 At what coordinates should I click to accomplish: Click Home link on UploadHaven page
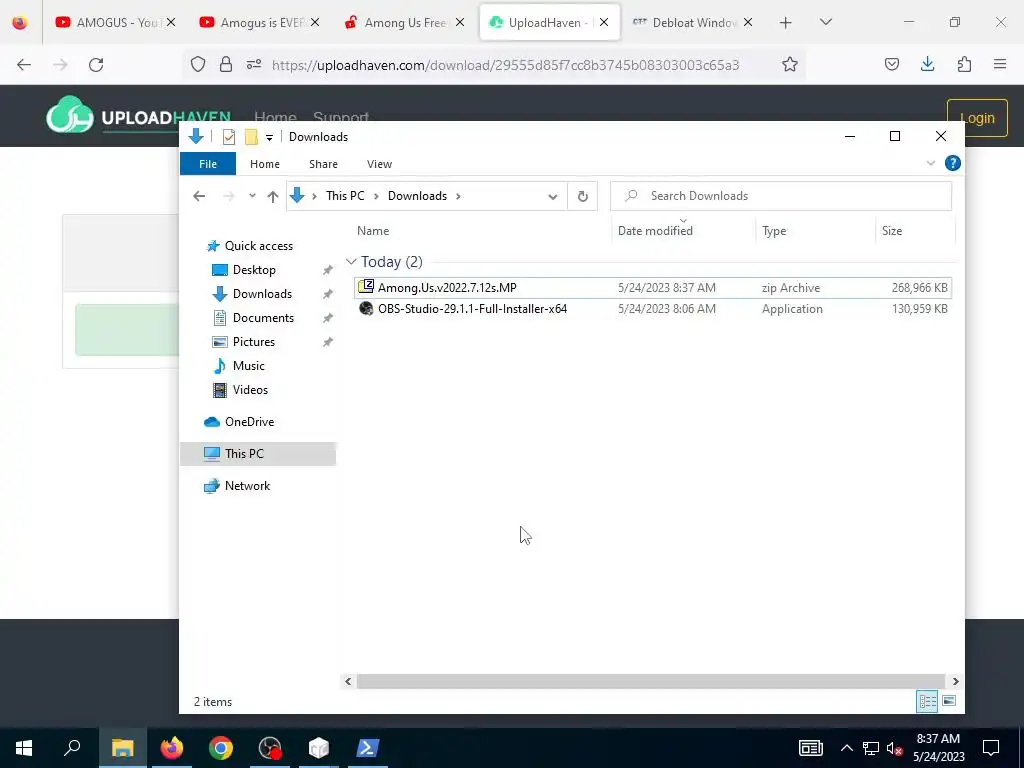[x=275, y=118]
